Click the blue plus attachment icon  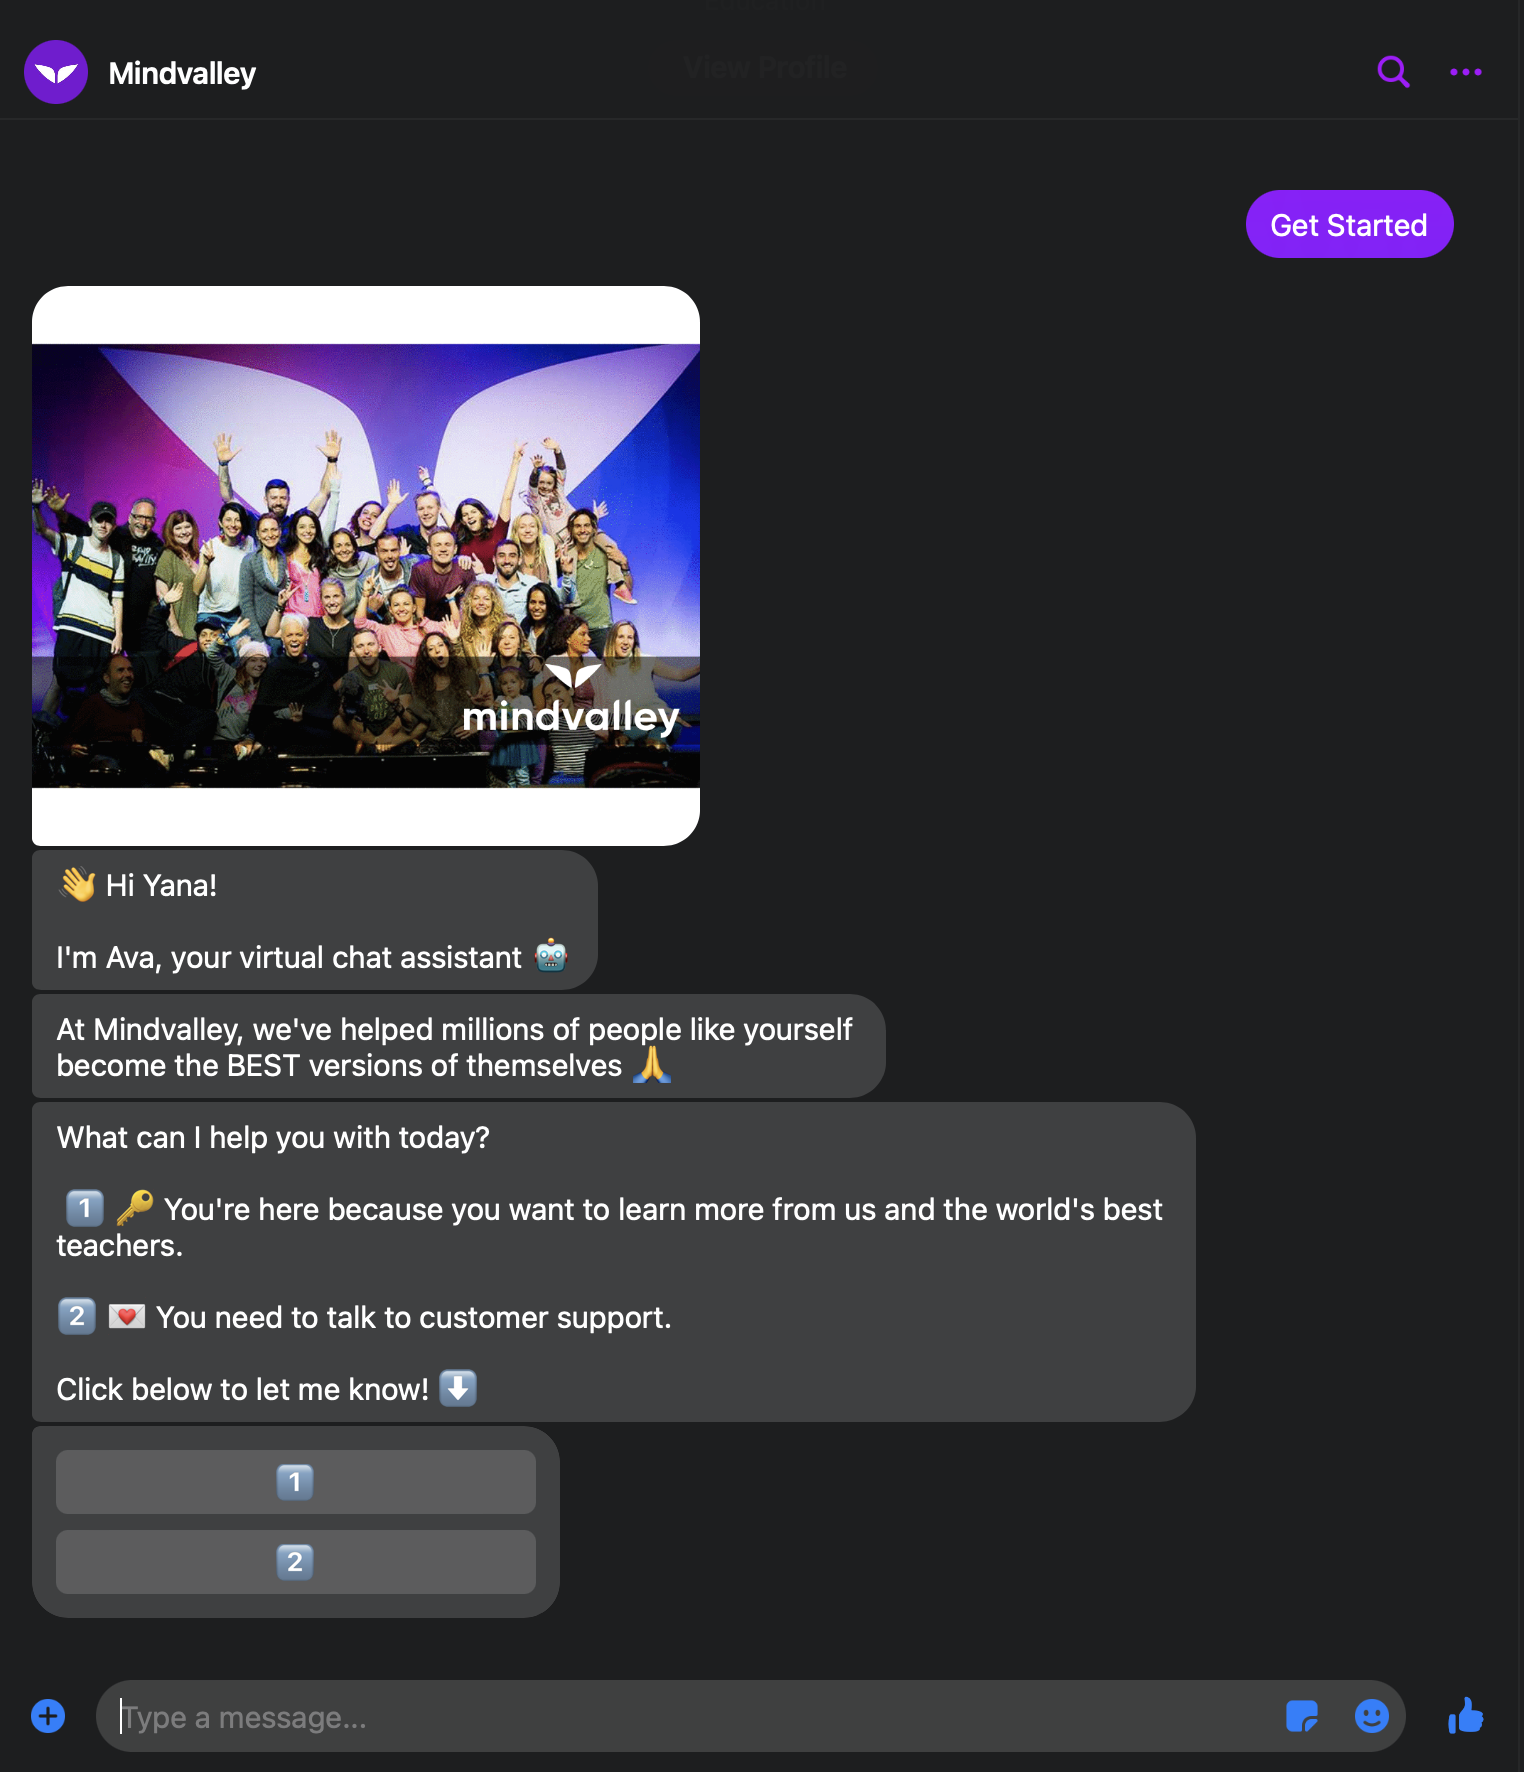(x=48, y=1716)
